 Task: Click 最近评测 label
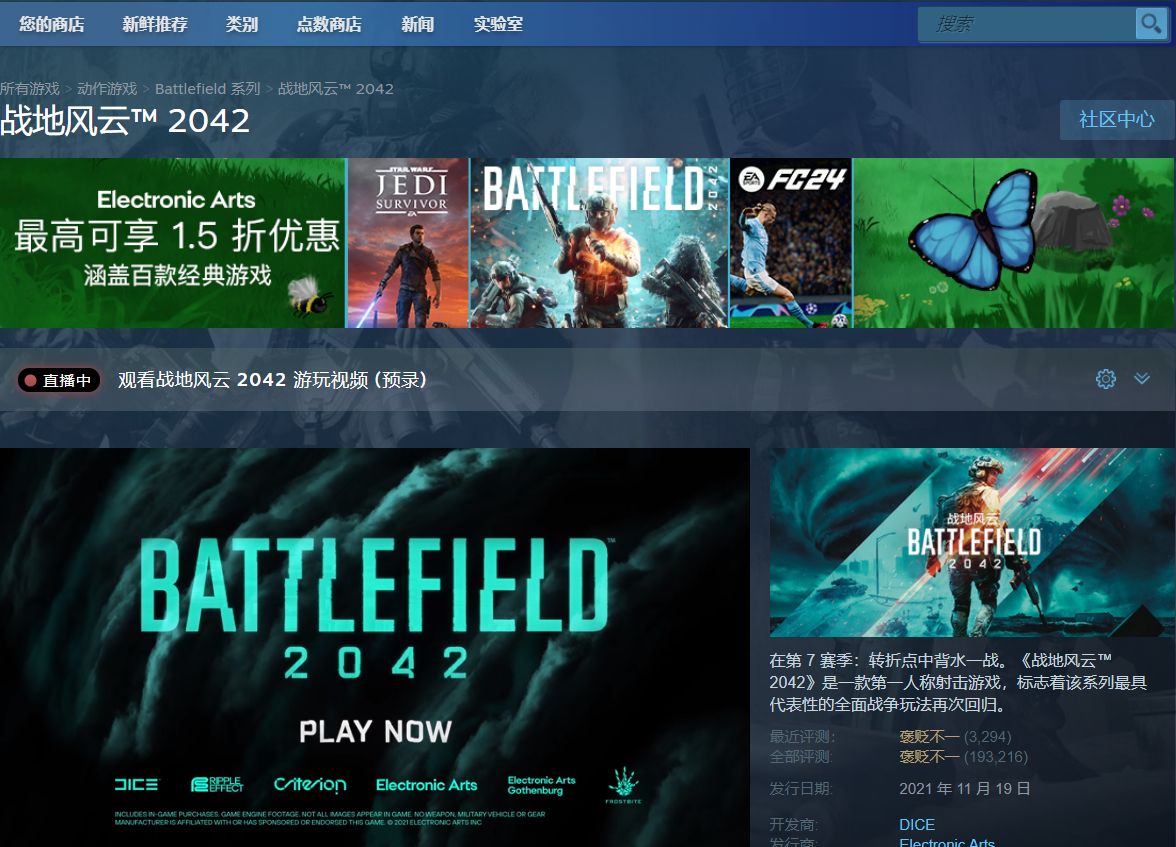[x=802, y=737]
